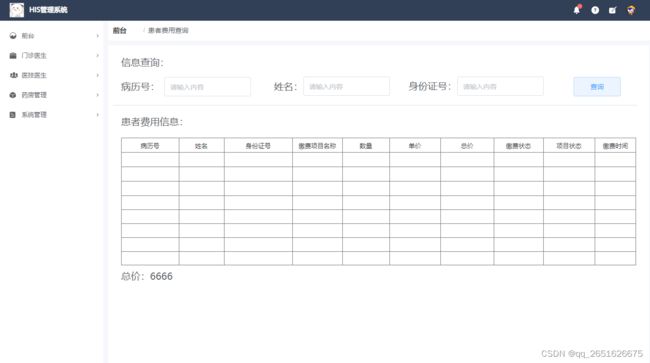Click the edit note icon in header
Image resolution: width=650 pixels, height=363 pixels.
coord(612,10)
